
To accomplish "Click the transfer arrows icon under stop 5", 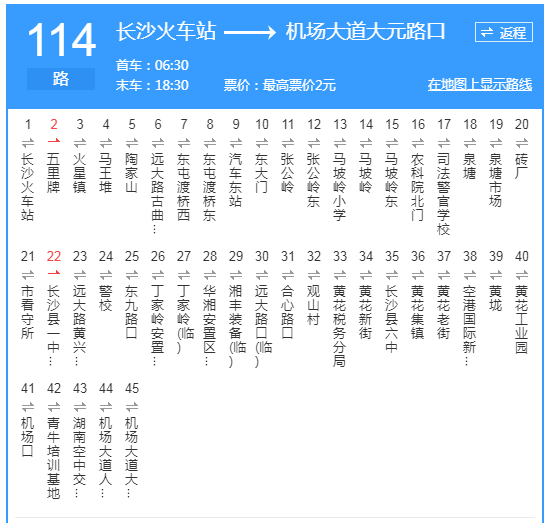I will pyautogui.click(x=132, y=143).
